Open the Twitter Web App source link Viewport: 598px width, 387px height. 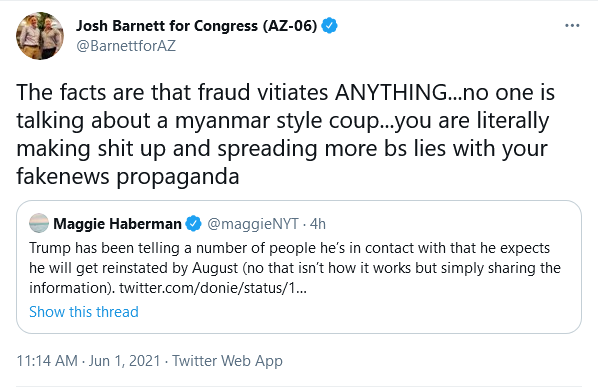pyautogui.click(x=227, y=361)
